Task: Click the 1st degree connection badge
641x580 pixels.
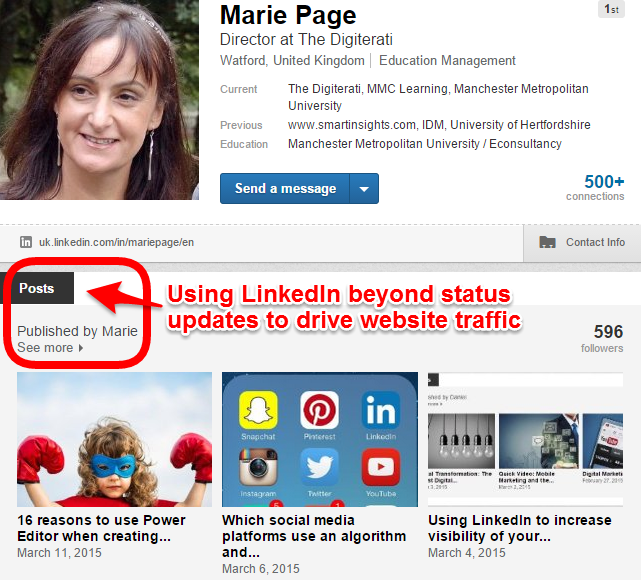Action: pos(612,9)
